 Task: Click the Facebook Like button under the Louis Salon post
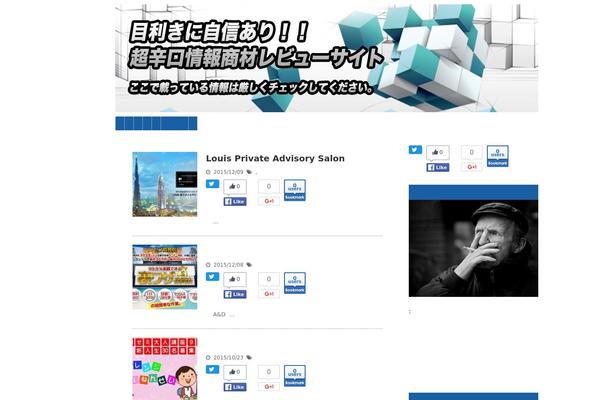coord(235,201)
